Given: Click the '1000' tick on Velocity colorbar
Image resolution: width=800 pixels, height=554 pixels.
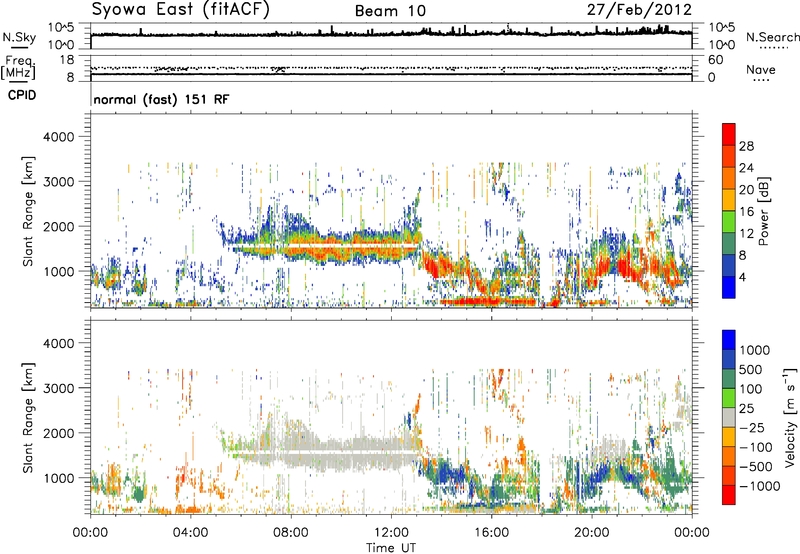Looking at the screenshot, I should [x=755, y=350].
